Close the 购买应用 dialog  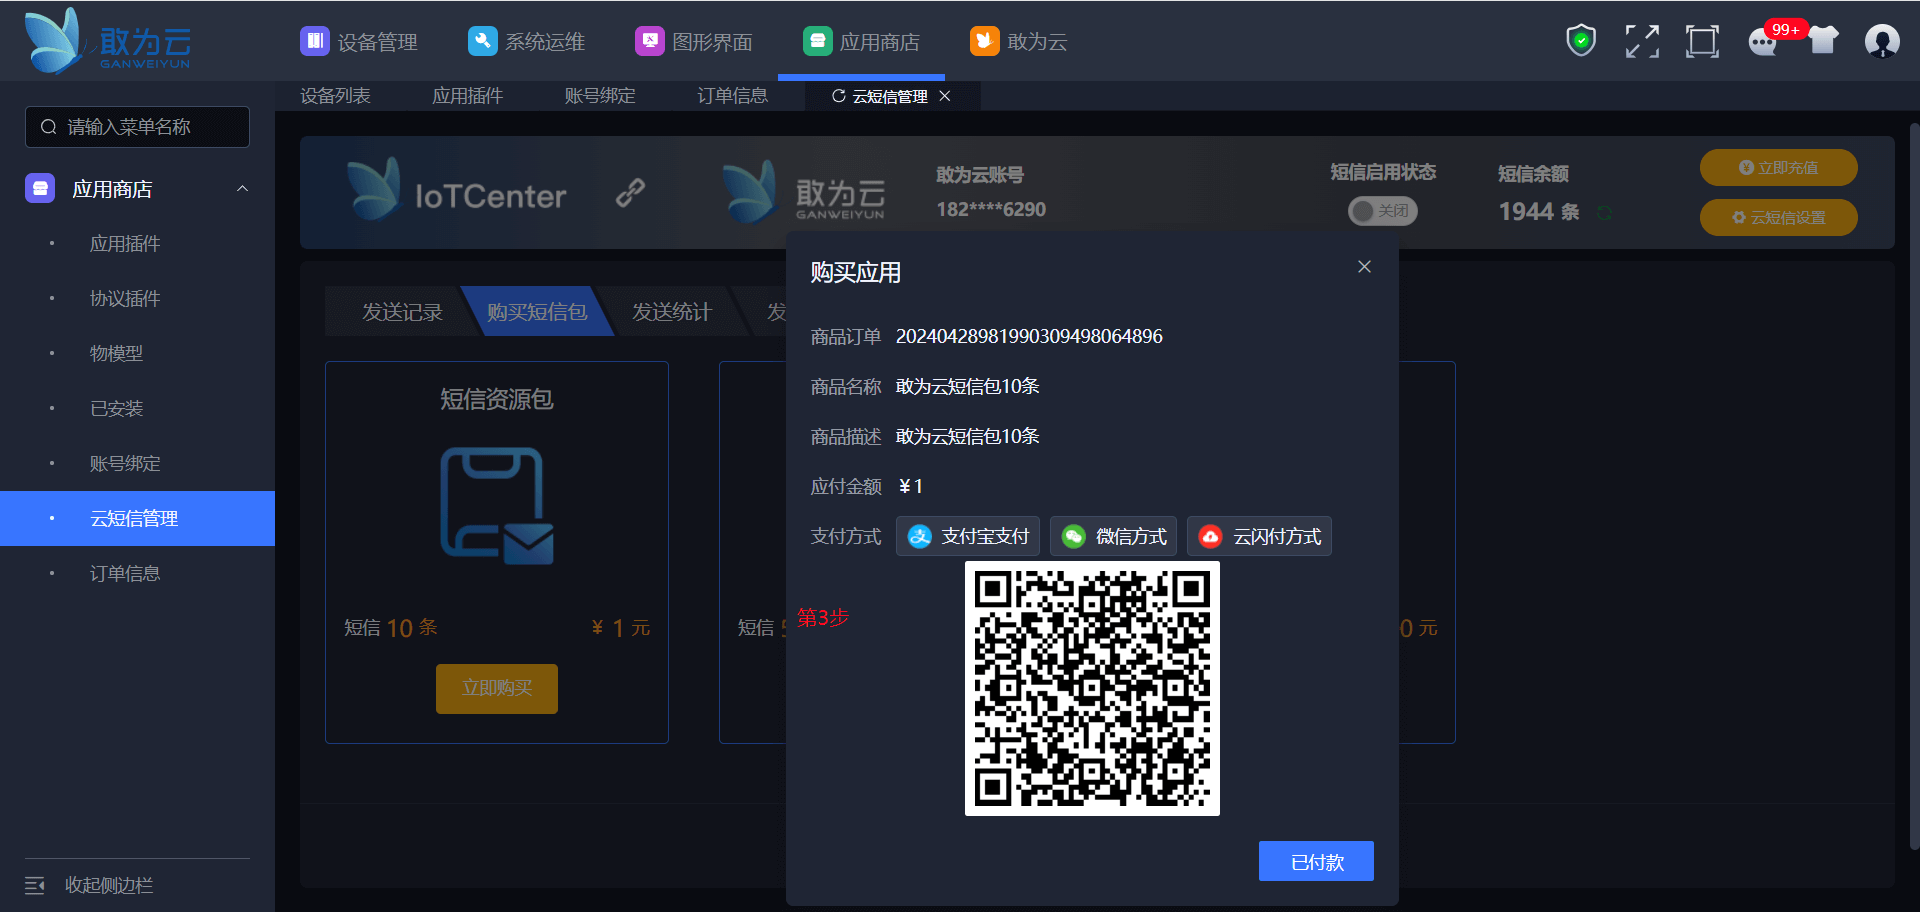pyautogui.click(x=1364, y=267)
